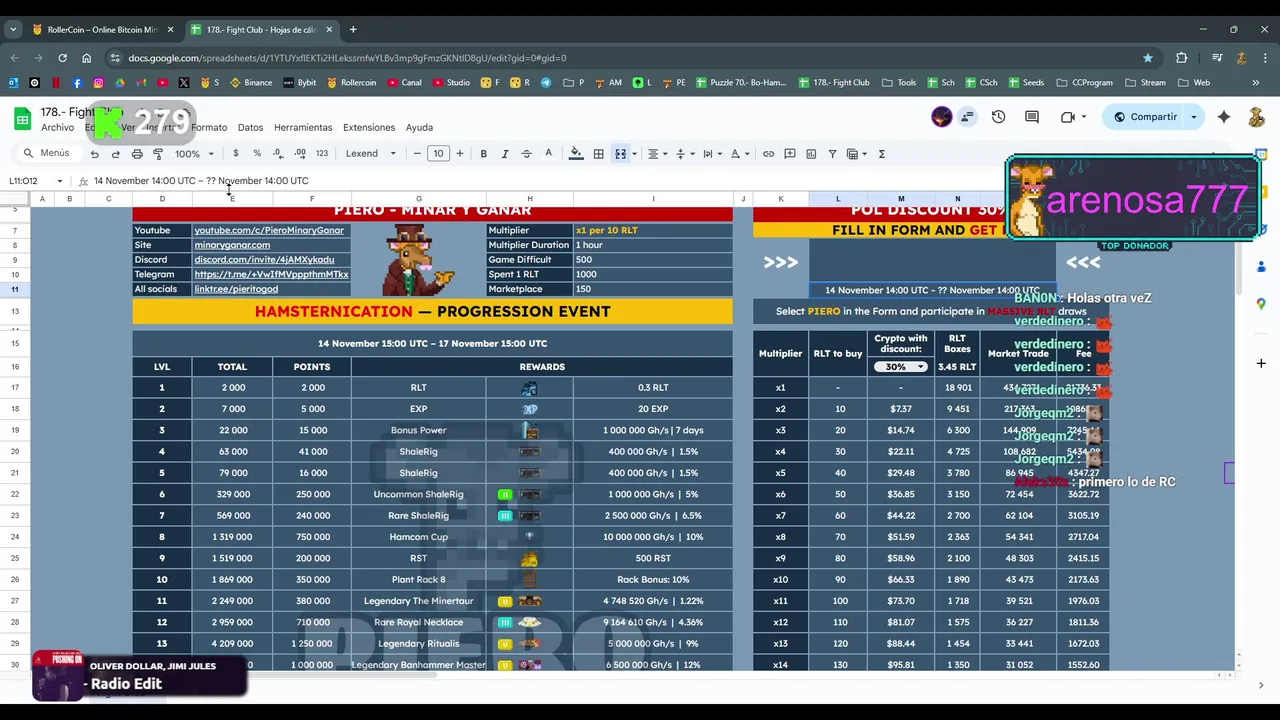Toggle strikethrough formatting
The width and height of the screenshot is (1280, 720).
[526, 154]
